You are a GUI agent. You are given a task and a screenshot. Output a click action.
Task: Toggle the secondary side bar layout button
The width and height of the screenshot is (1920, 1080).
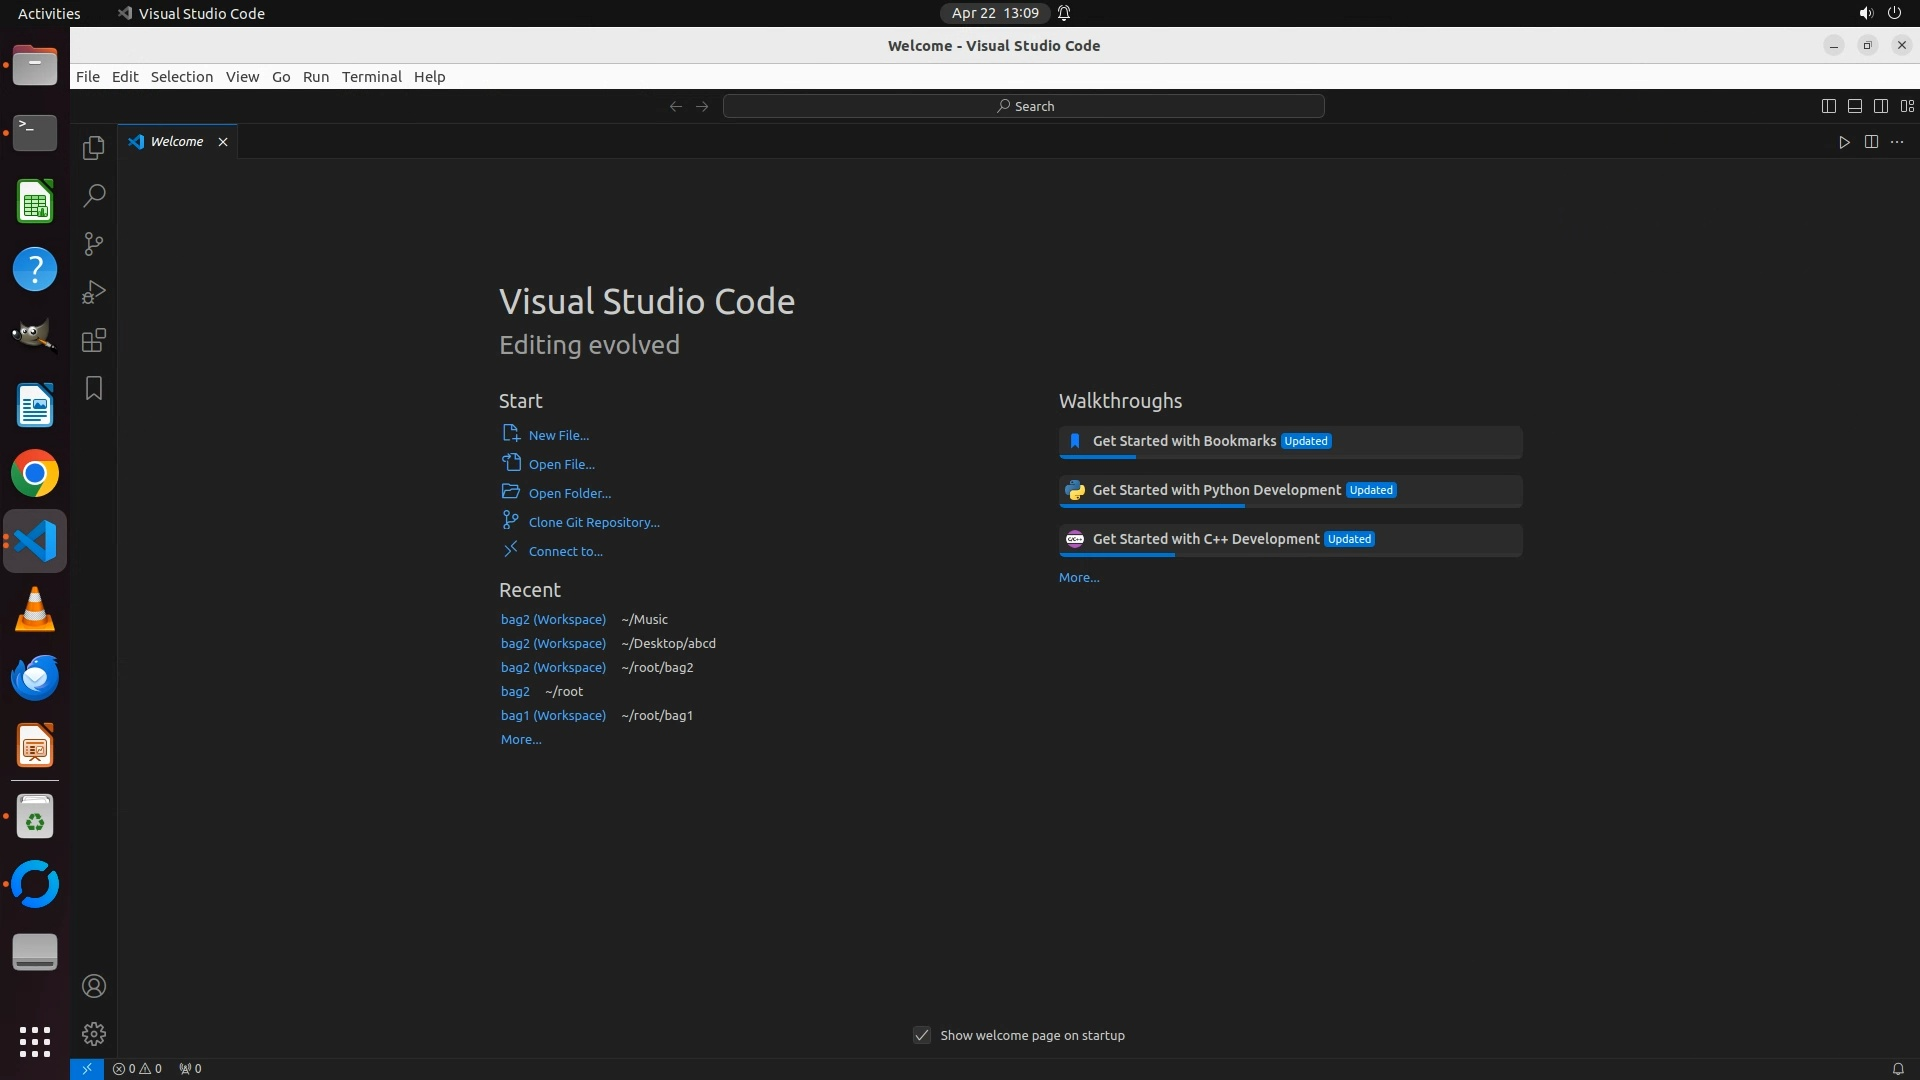click(x=1880, y=106)
